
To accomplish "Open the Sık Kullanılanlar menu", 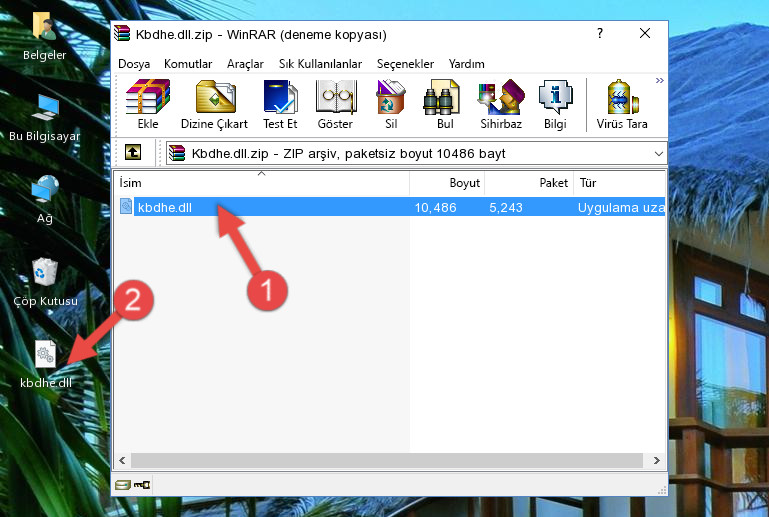I will (x=320, y=64).
